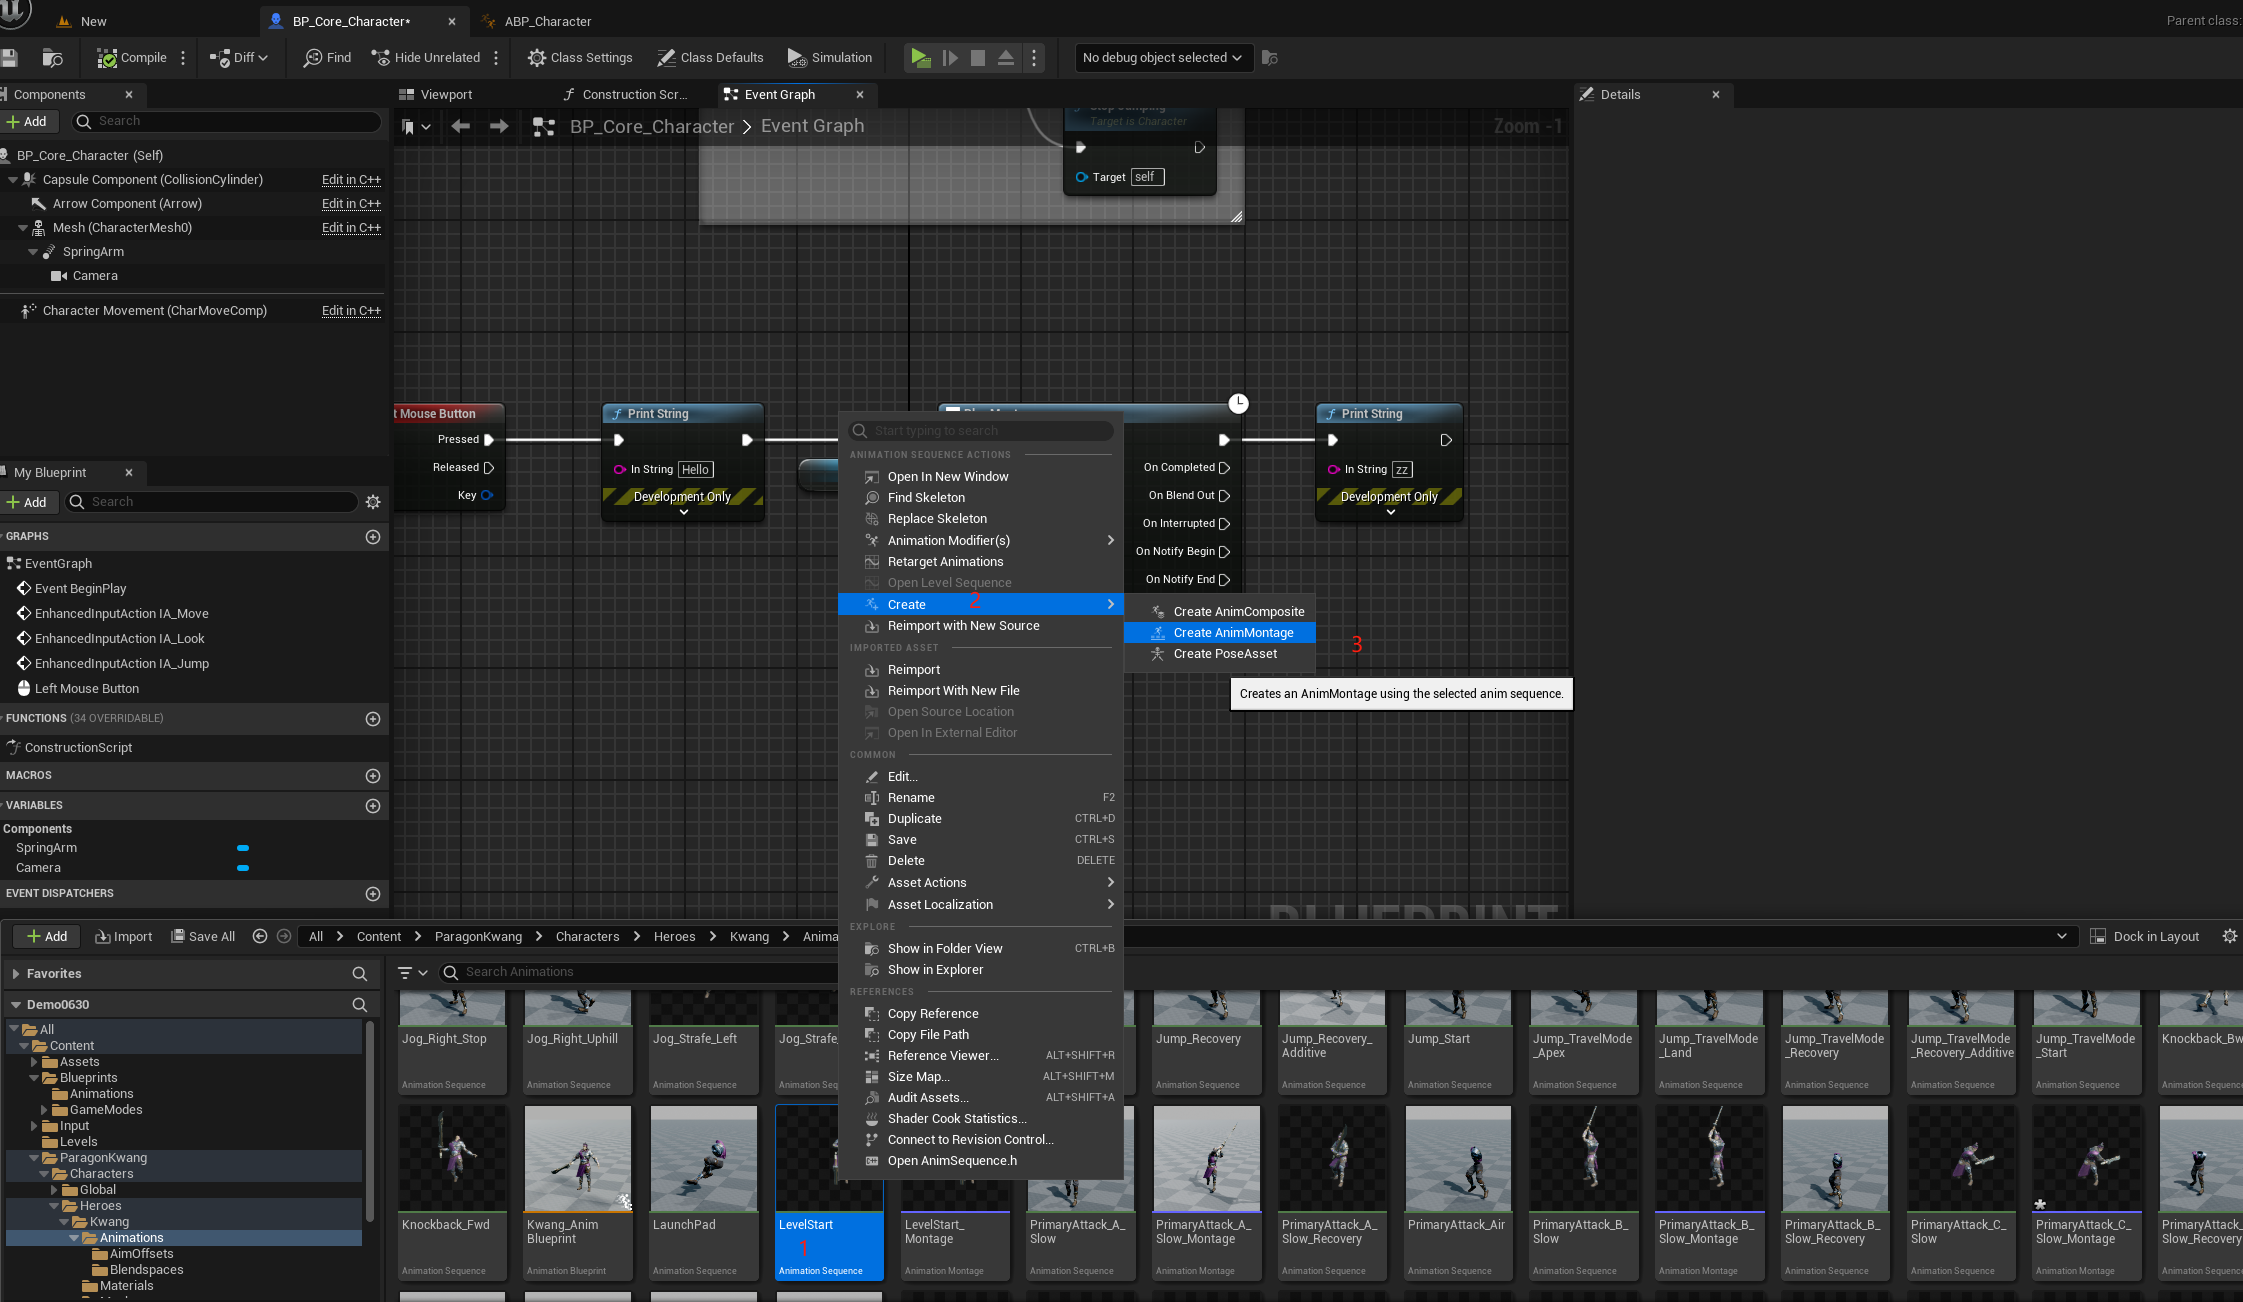This screenshot has width=2243, height=1302.
Task: Toggle SpringArm variable visibility pill
Action: point(243,848)
